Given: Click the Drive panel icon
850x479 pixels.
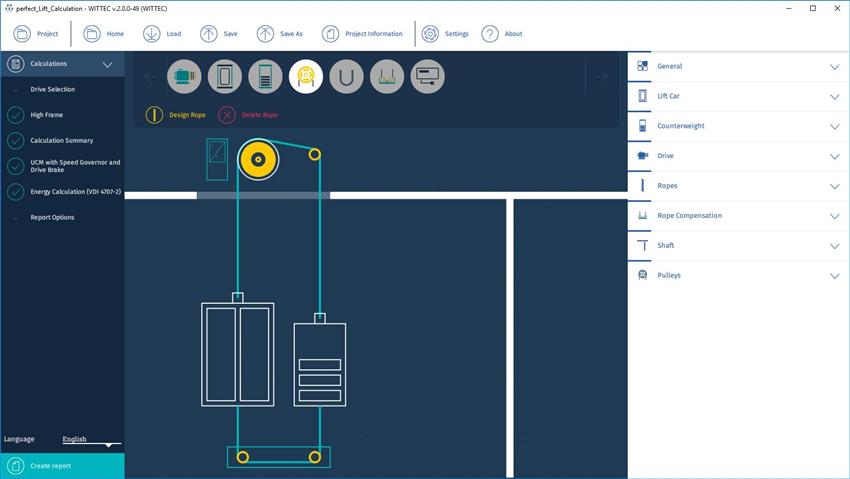Looking at the screenshot, I should (x=642, y=156).
